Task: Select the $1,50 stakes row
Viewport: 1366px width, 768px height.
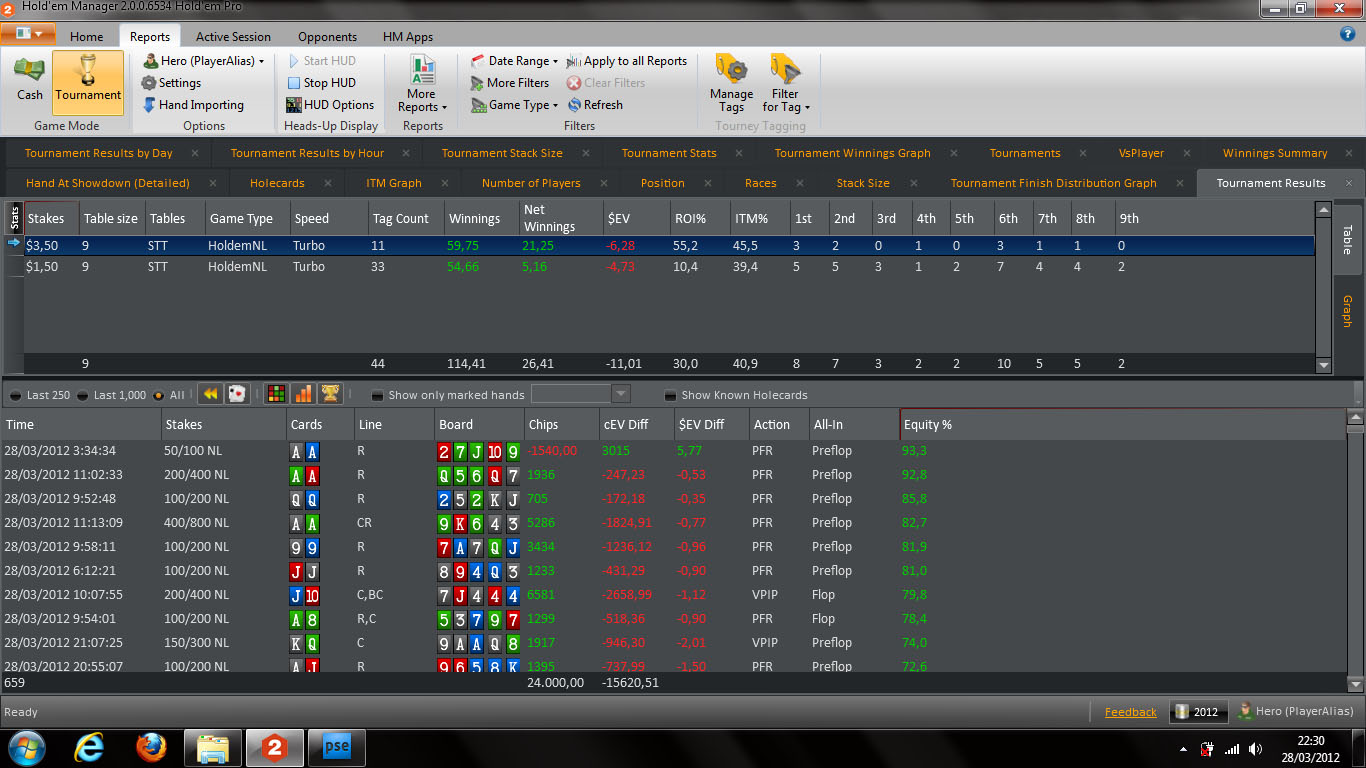Action: pyautogui.click(x=667, y=267)
